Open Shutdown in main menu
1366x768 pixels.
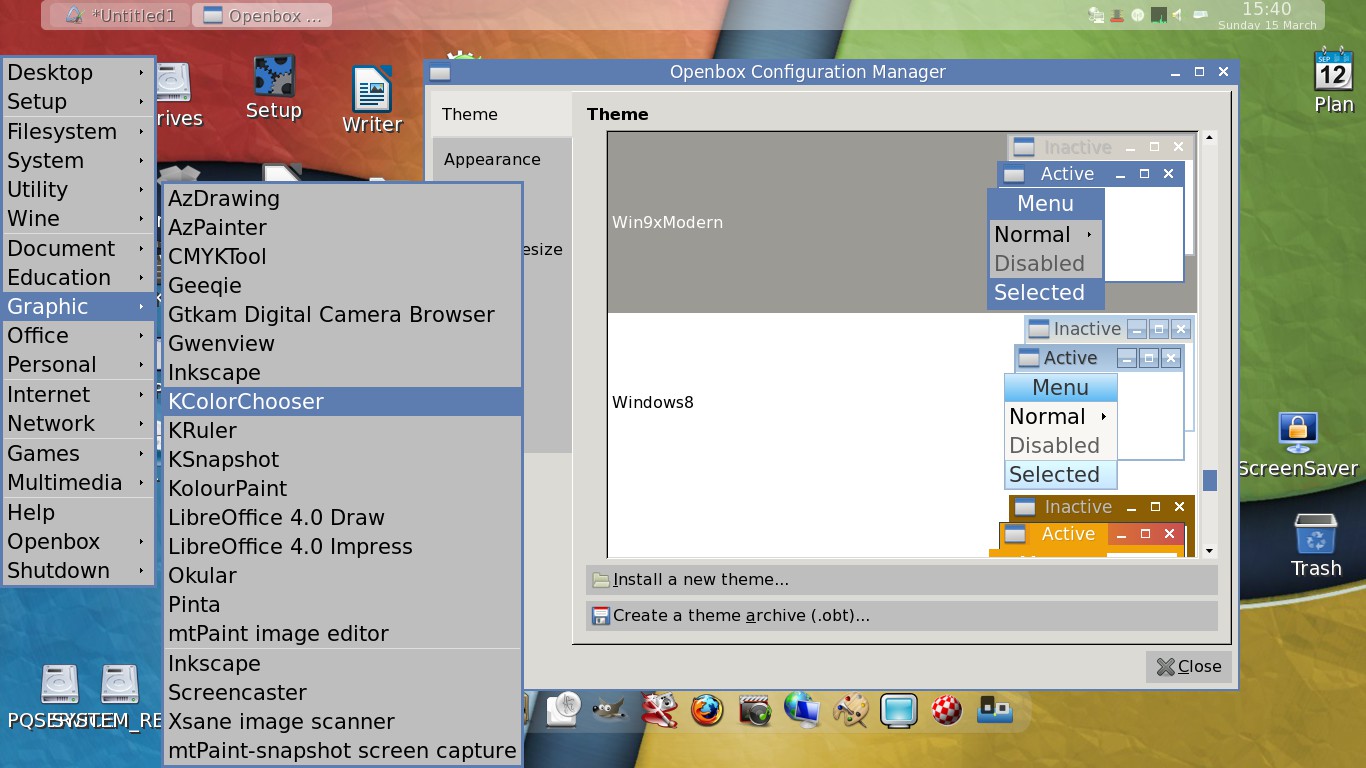79,570
